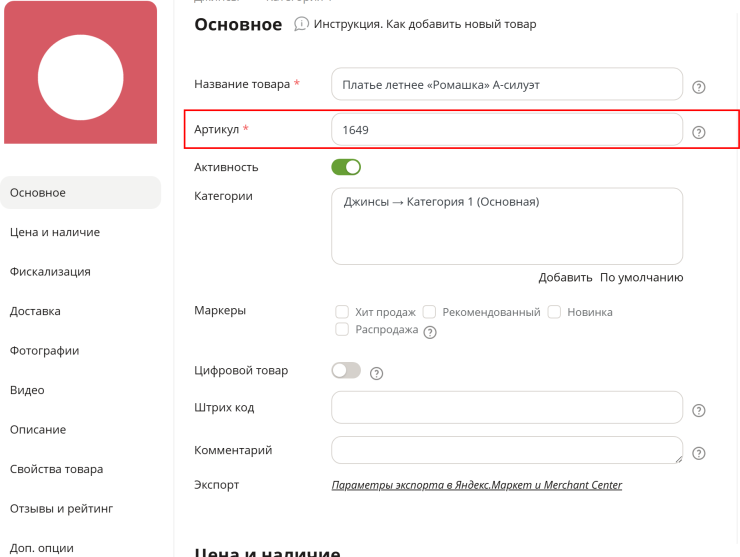This screenshot has height=557, width=740.
Task: Open help icon beside Название товара field
Action: [698, 87]
